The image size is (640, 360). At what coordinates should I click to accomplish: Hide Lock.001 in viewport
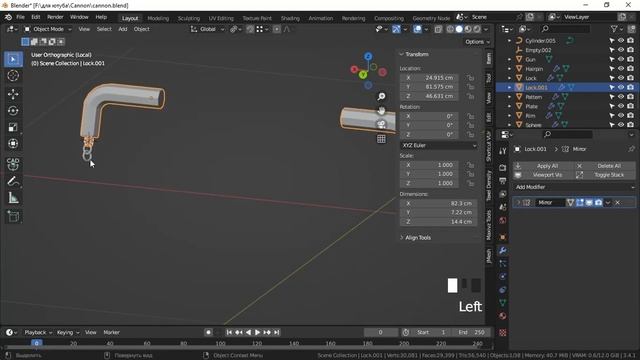(x=621, y=87)
